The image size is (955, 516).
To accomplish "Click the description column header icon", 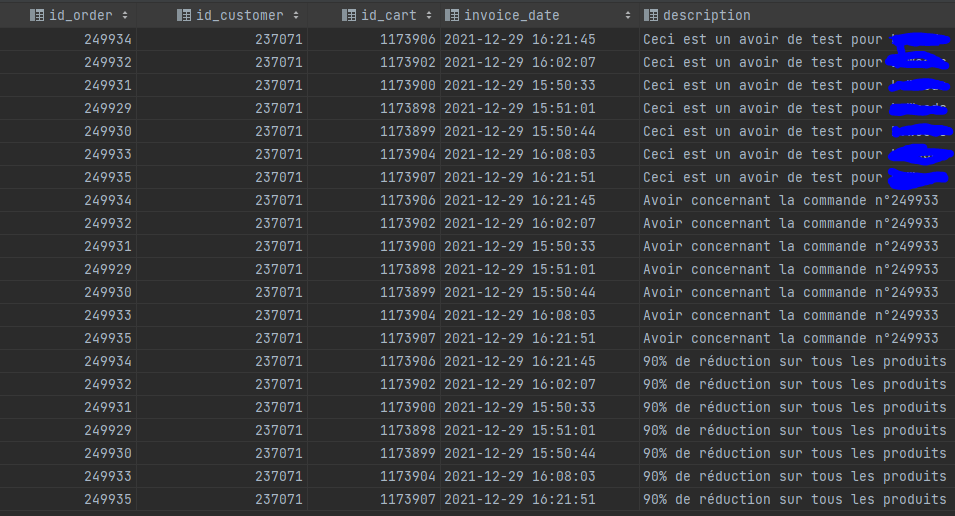I will click(x=652, y=15).
